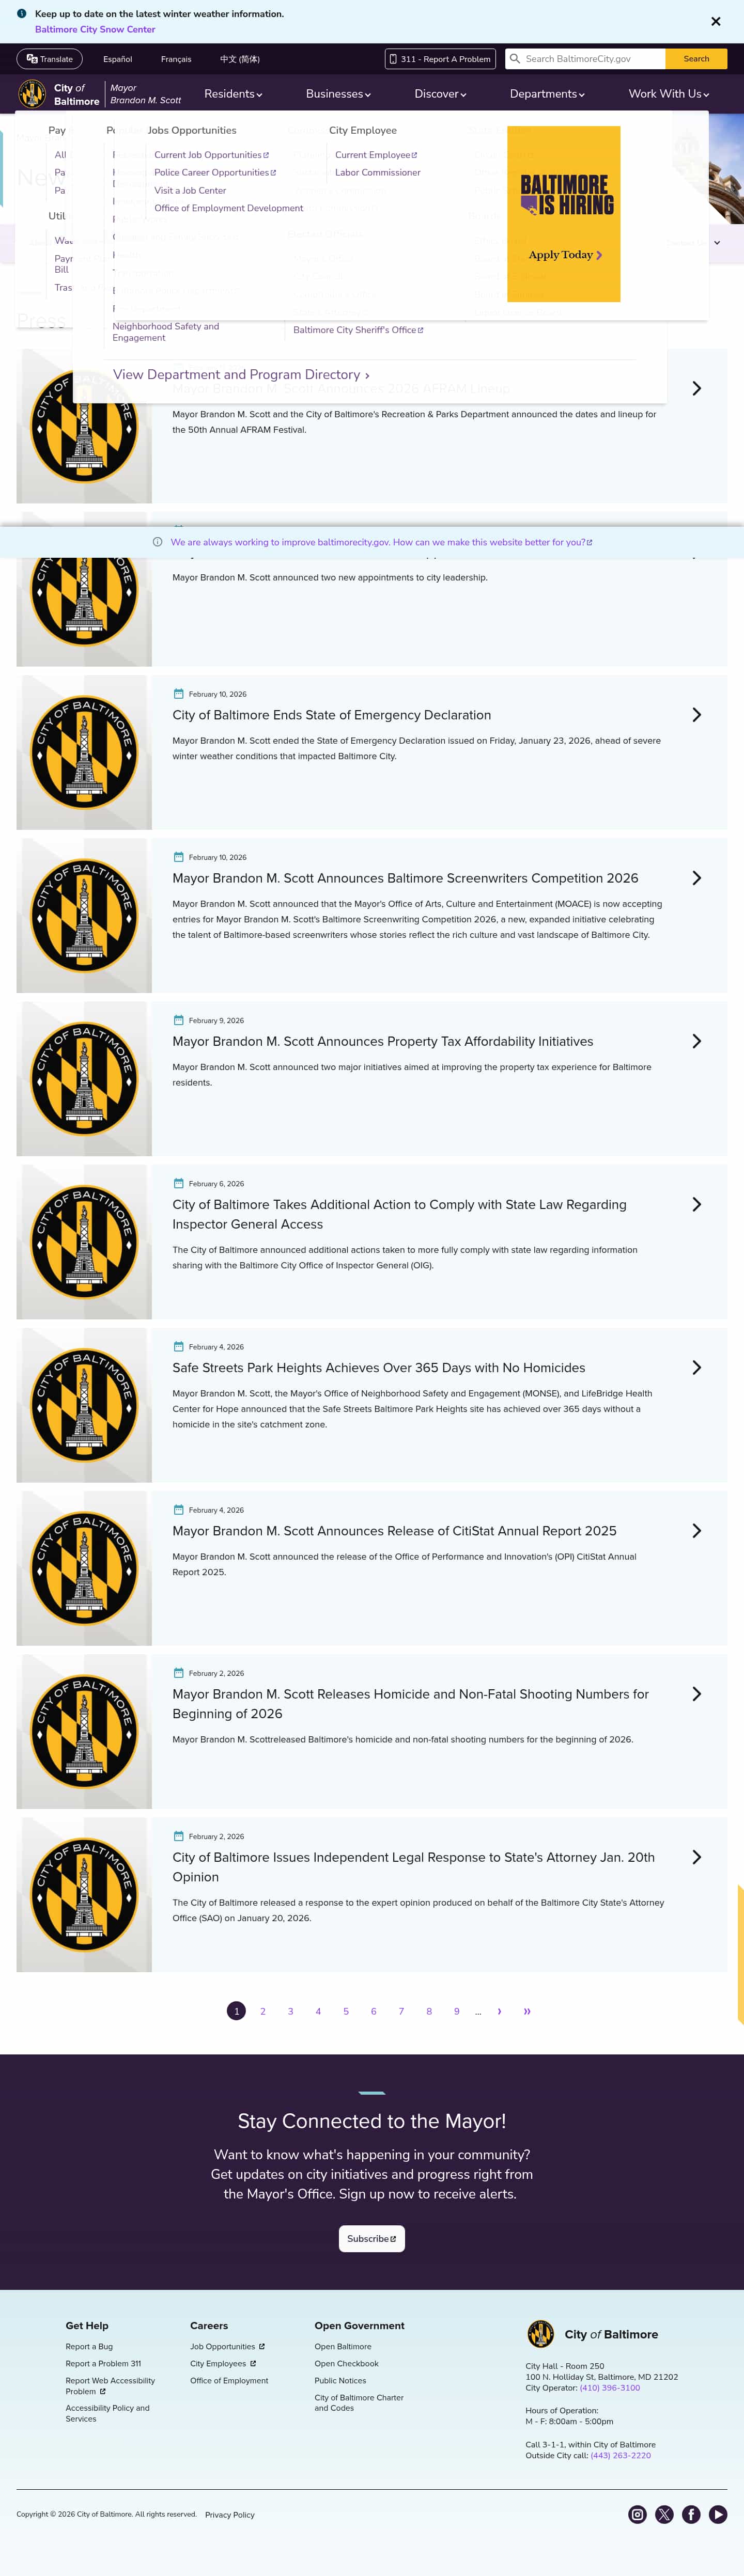Viewport: 744px width, 2576px height.
Task: Open the Instagram icon in footer
Action: [x=637, y=2514]
